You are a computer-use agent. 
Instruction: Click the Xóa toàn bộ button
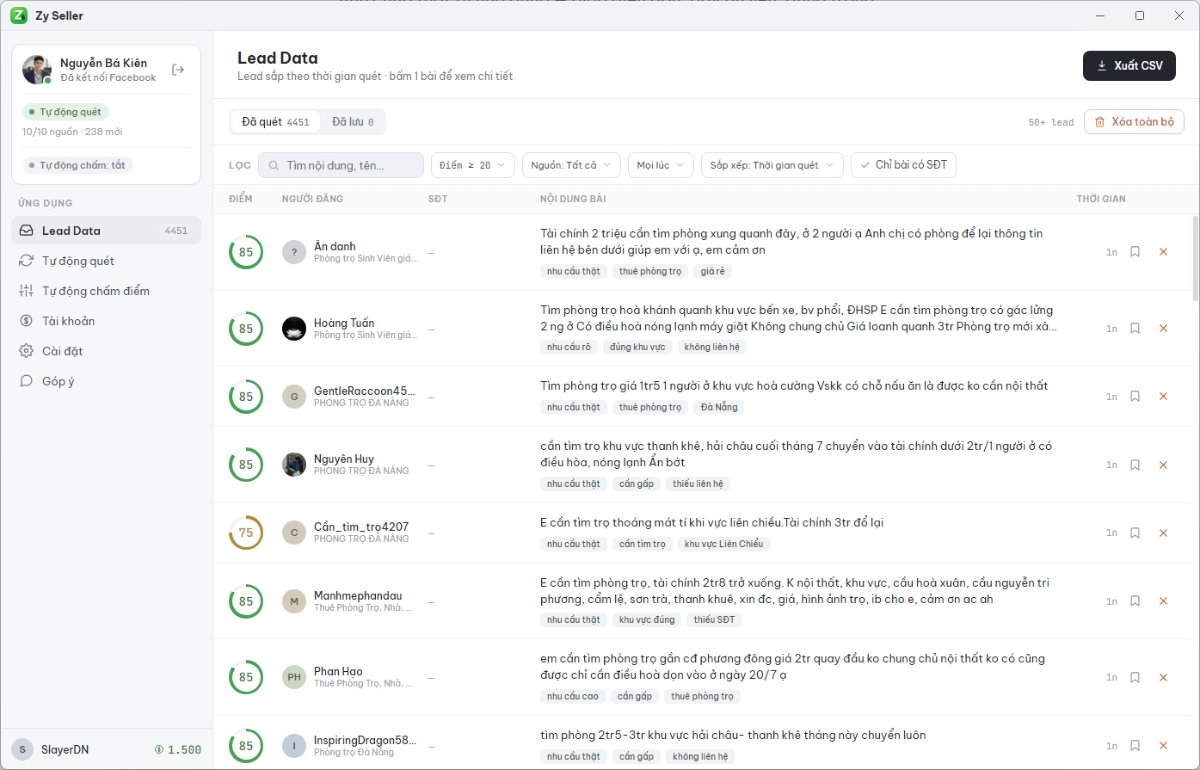(1134, 122)
